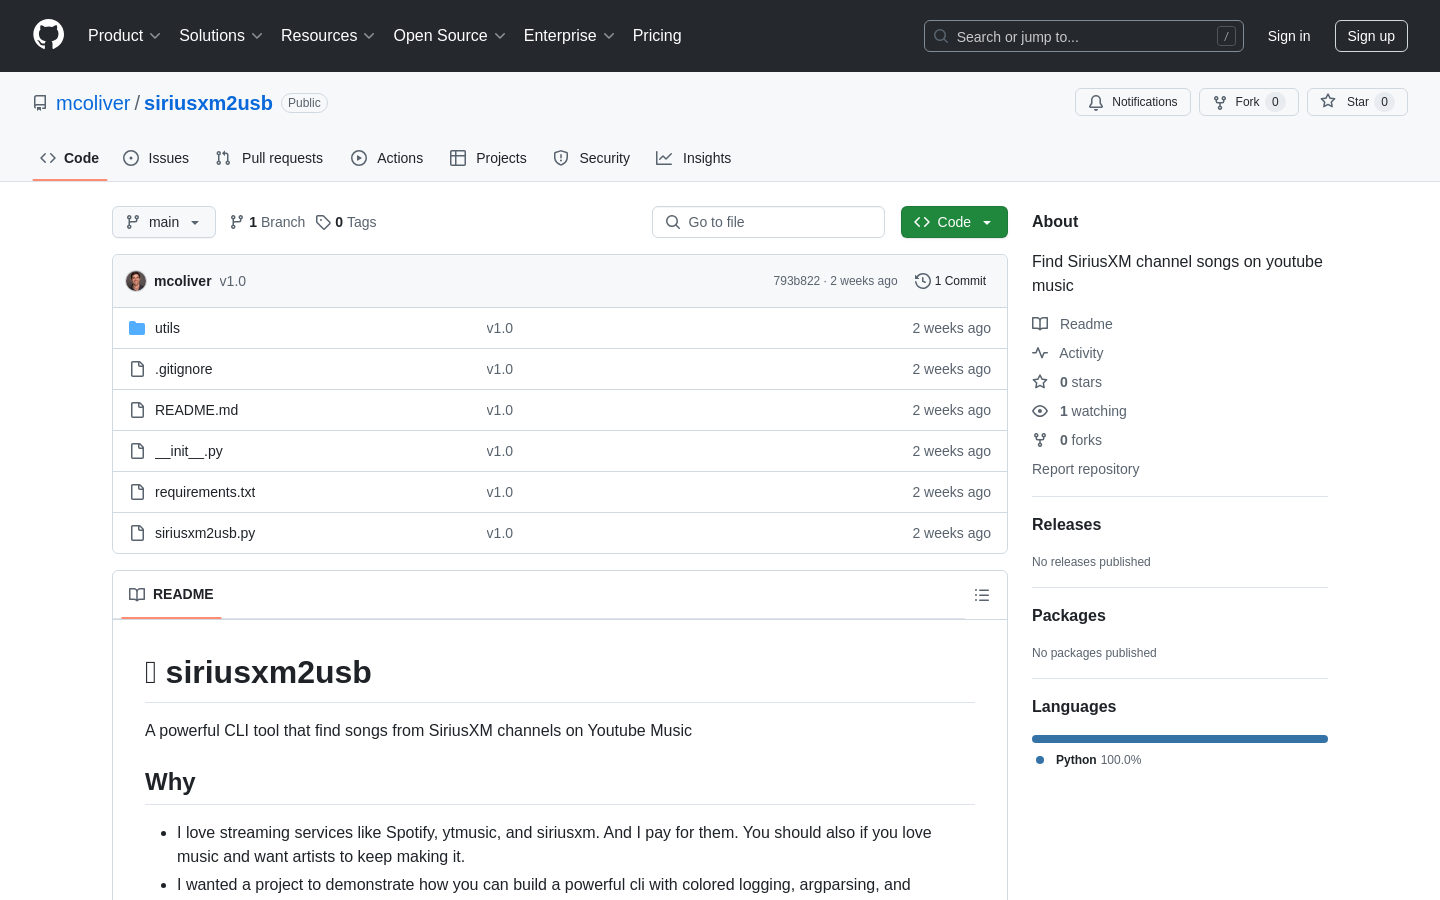Click the eye icon next to watching
This screenshot has height=900, width=1440.
pos(1040,411)
